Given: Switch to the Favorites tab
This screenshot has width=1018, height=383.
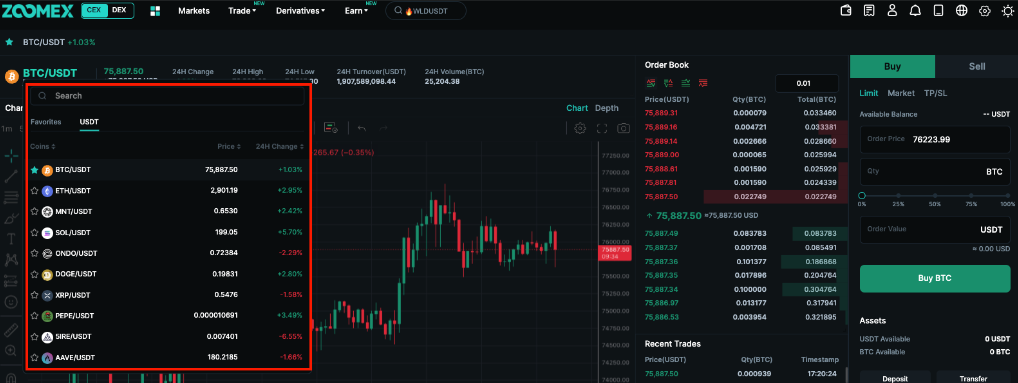Looking at the screenshot, I should [x=45, y=121].
